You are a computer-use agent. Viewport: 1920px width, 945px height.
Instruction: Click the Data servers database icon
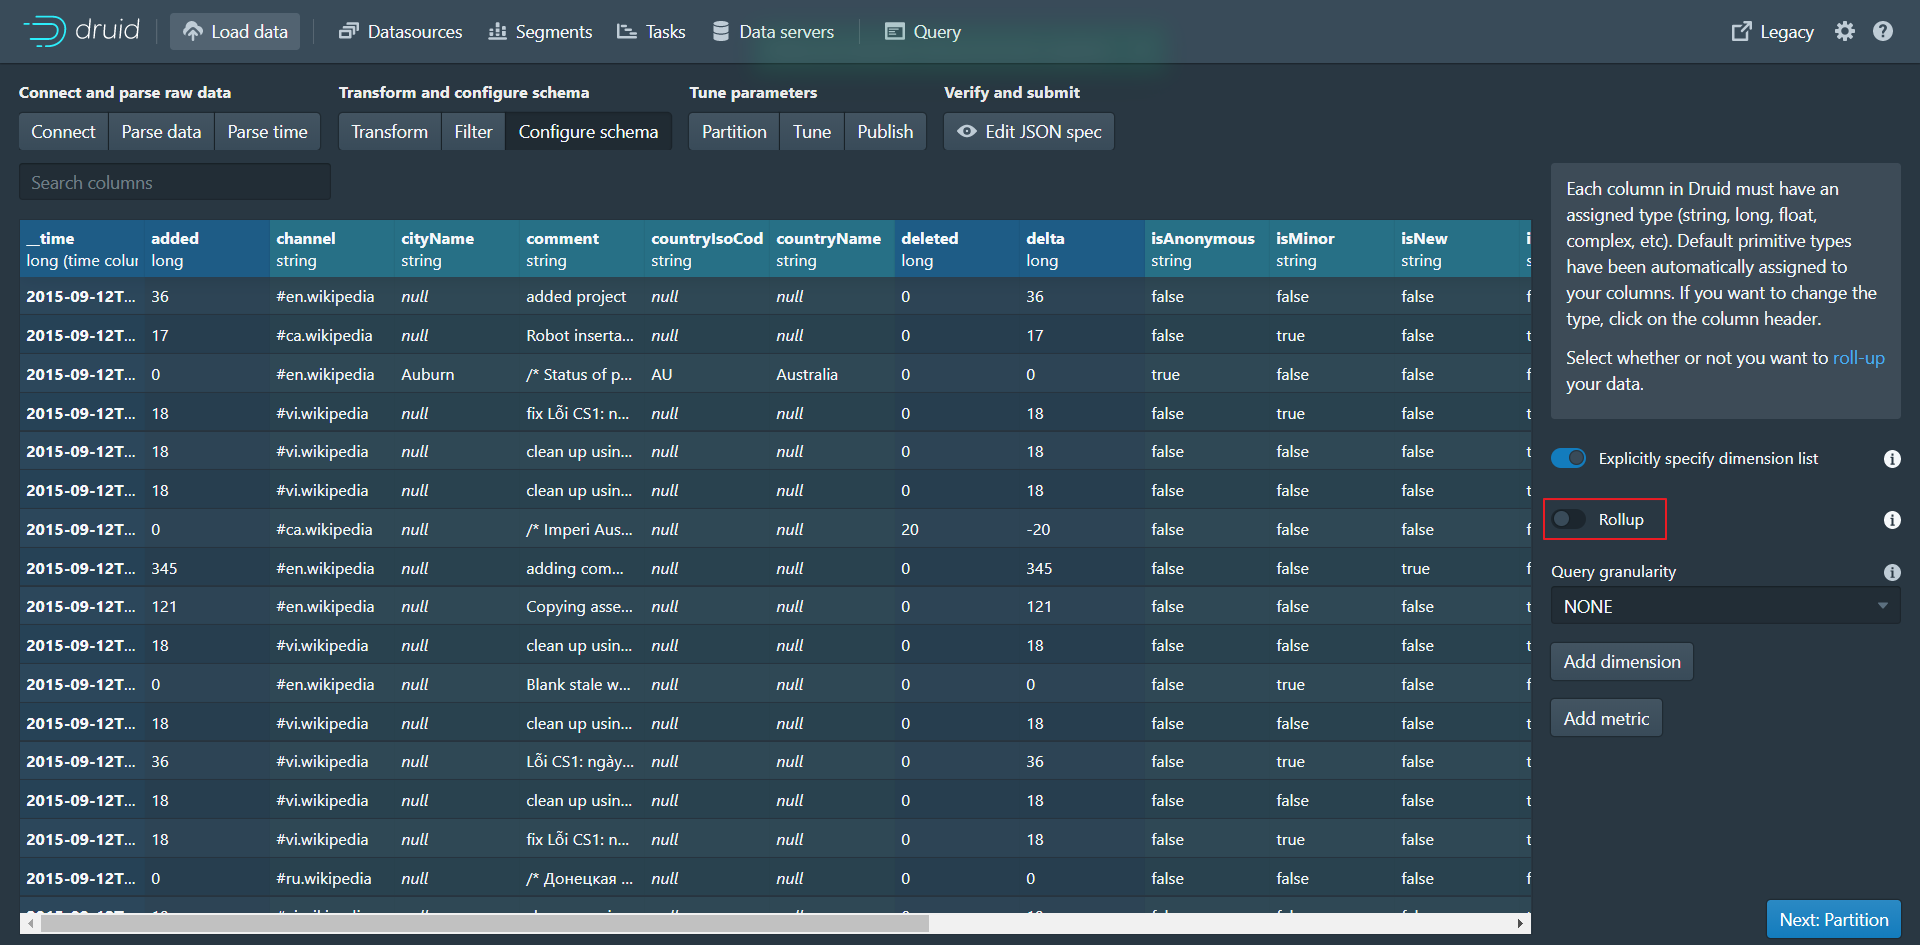click(720, 31)
